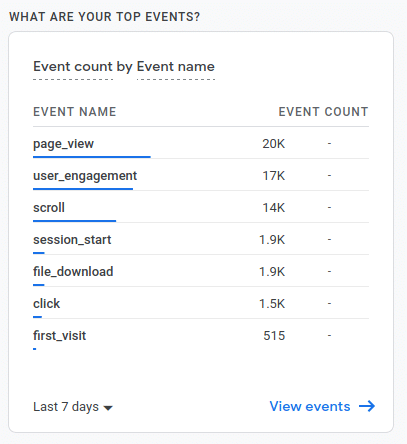Click the 1.9K count for session_start

[272, 240]
